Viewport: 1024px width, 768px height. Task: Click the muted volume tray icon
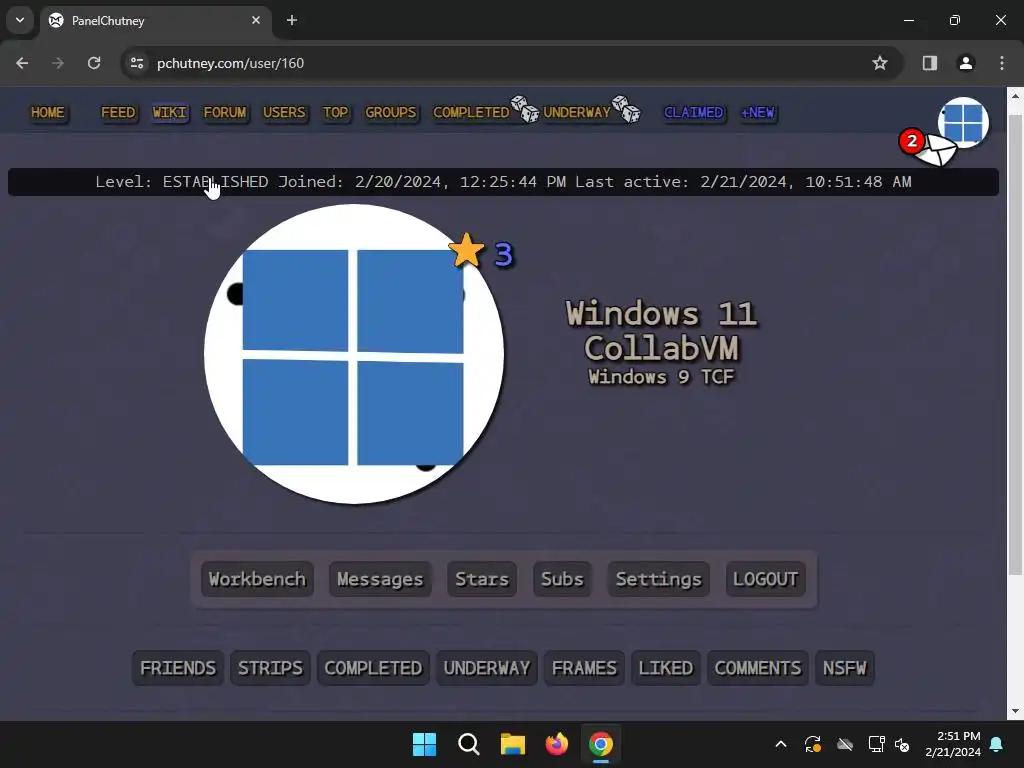pos(903,744)
